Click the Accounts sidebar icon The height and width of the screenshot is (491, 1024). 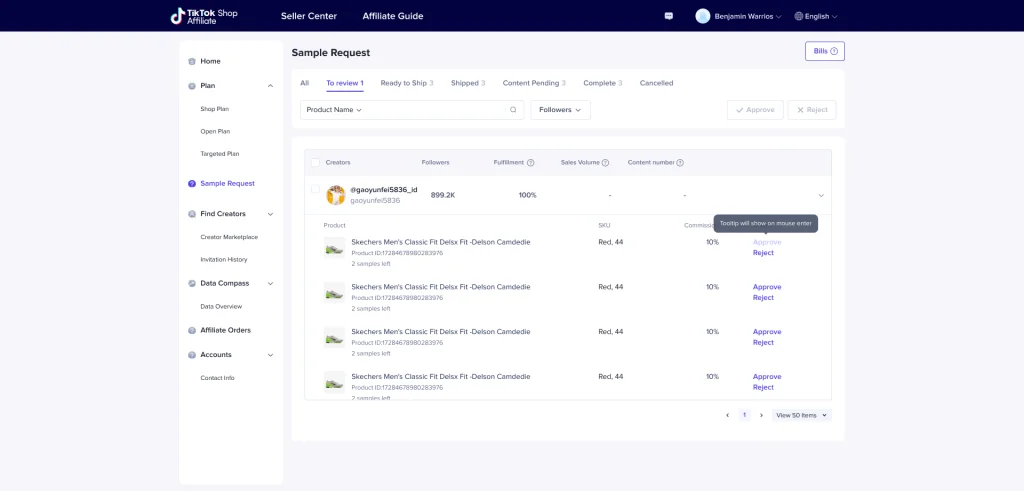pos(192,355)
